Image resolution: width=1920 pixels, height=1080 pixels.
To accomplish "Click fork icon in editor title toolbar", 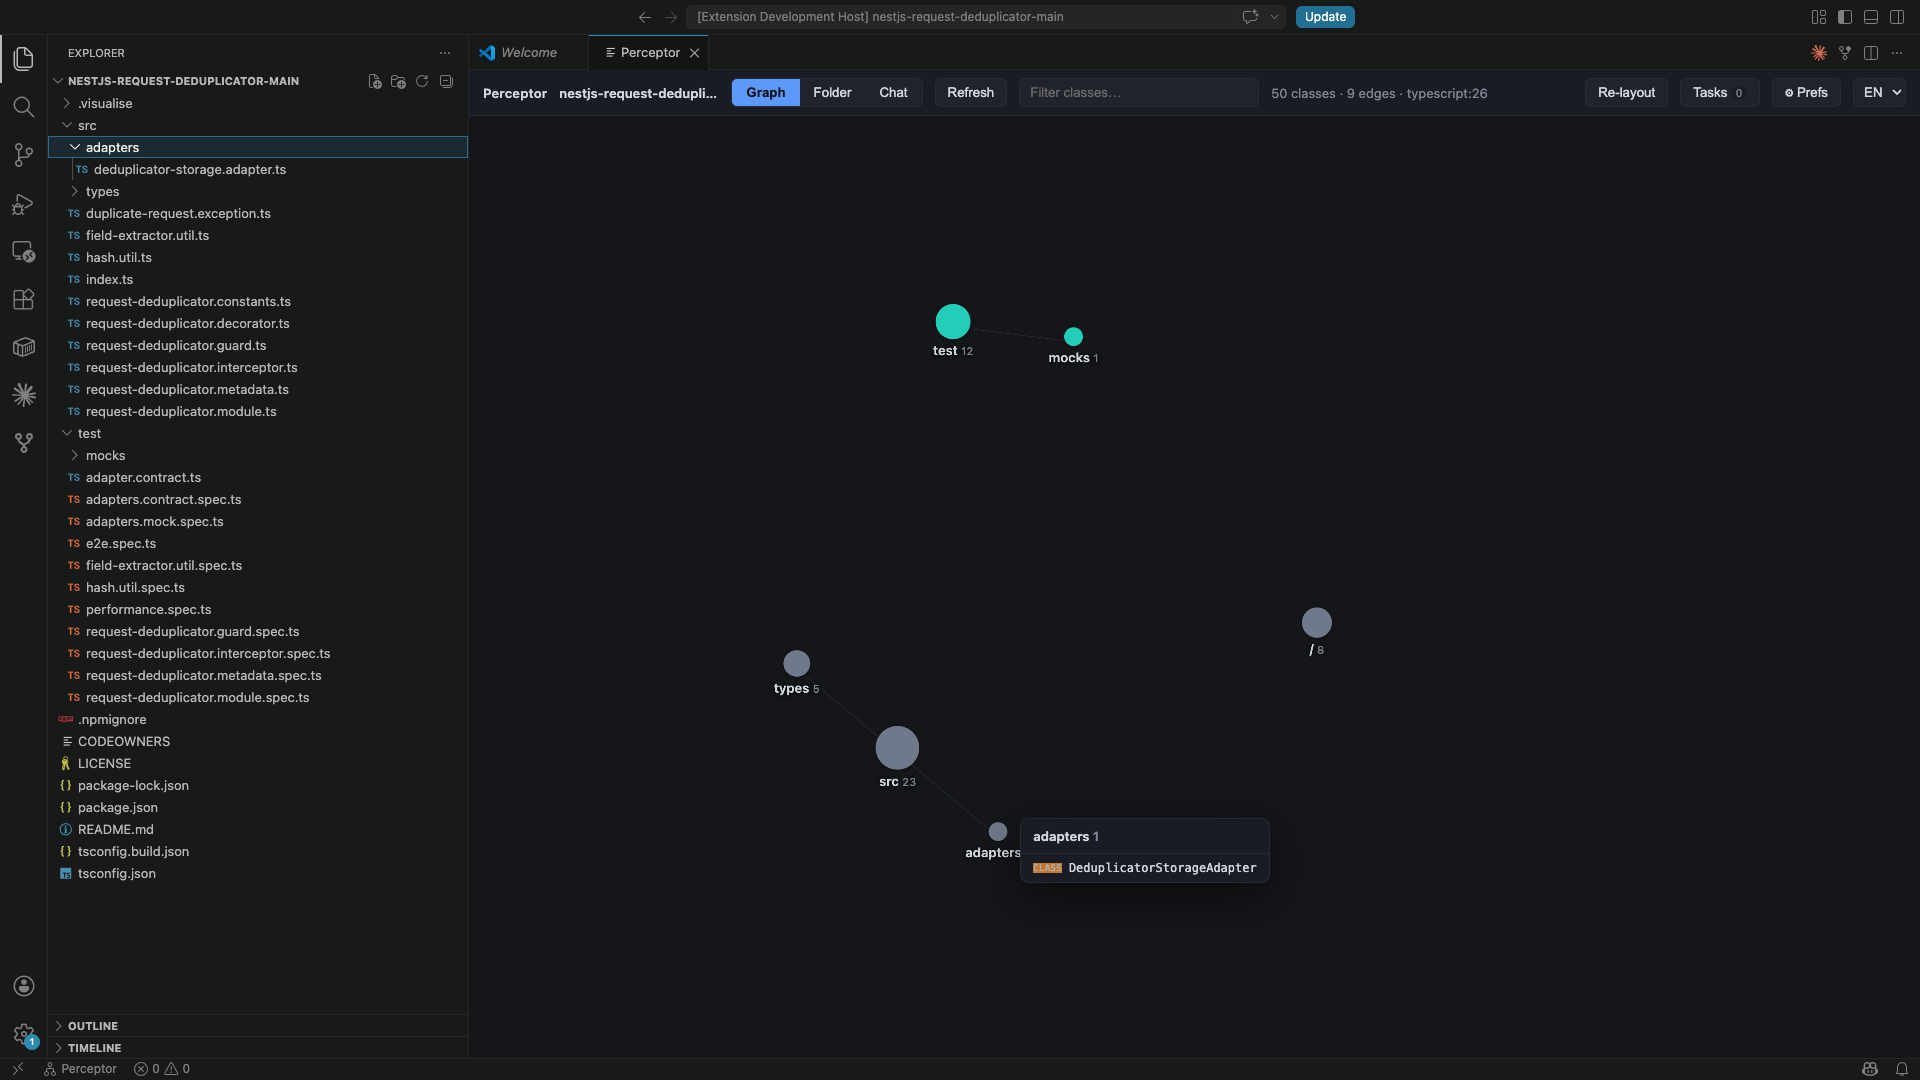I will point(1845,53).
